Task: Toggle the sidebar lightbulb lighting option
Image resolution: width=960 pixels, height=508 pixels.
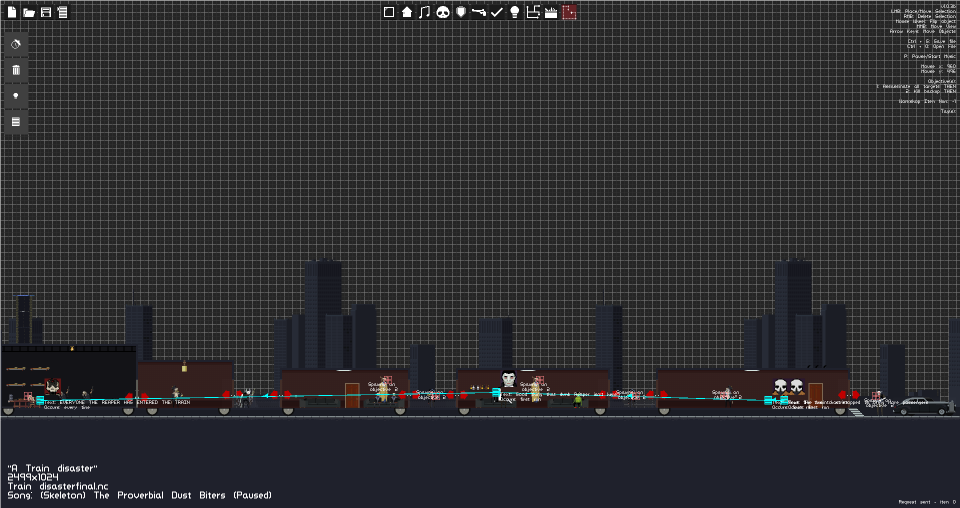Action: (x=16, y=96)
